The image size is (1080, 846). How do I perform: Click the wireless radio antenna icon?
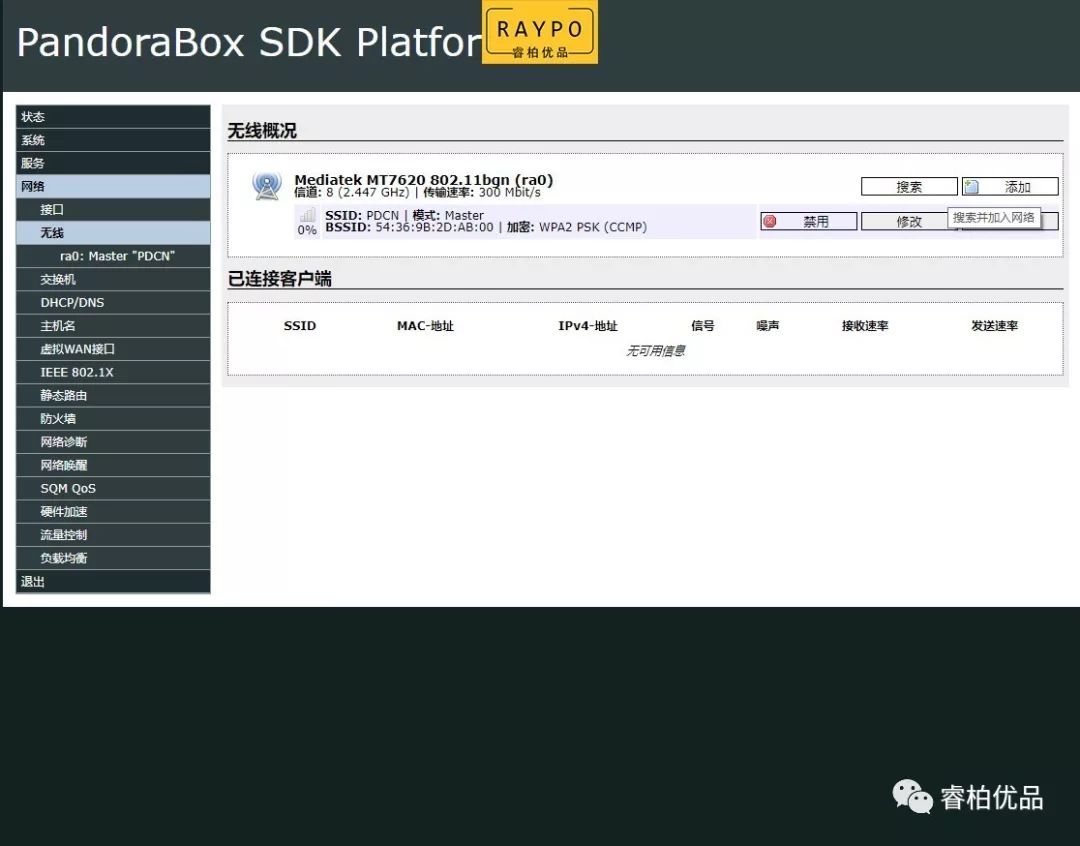267,185
